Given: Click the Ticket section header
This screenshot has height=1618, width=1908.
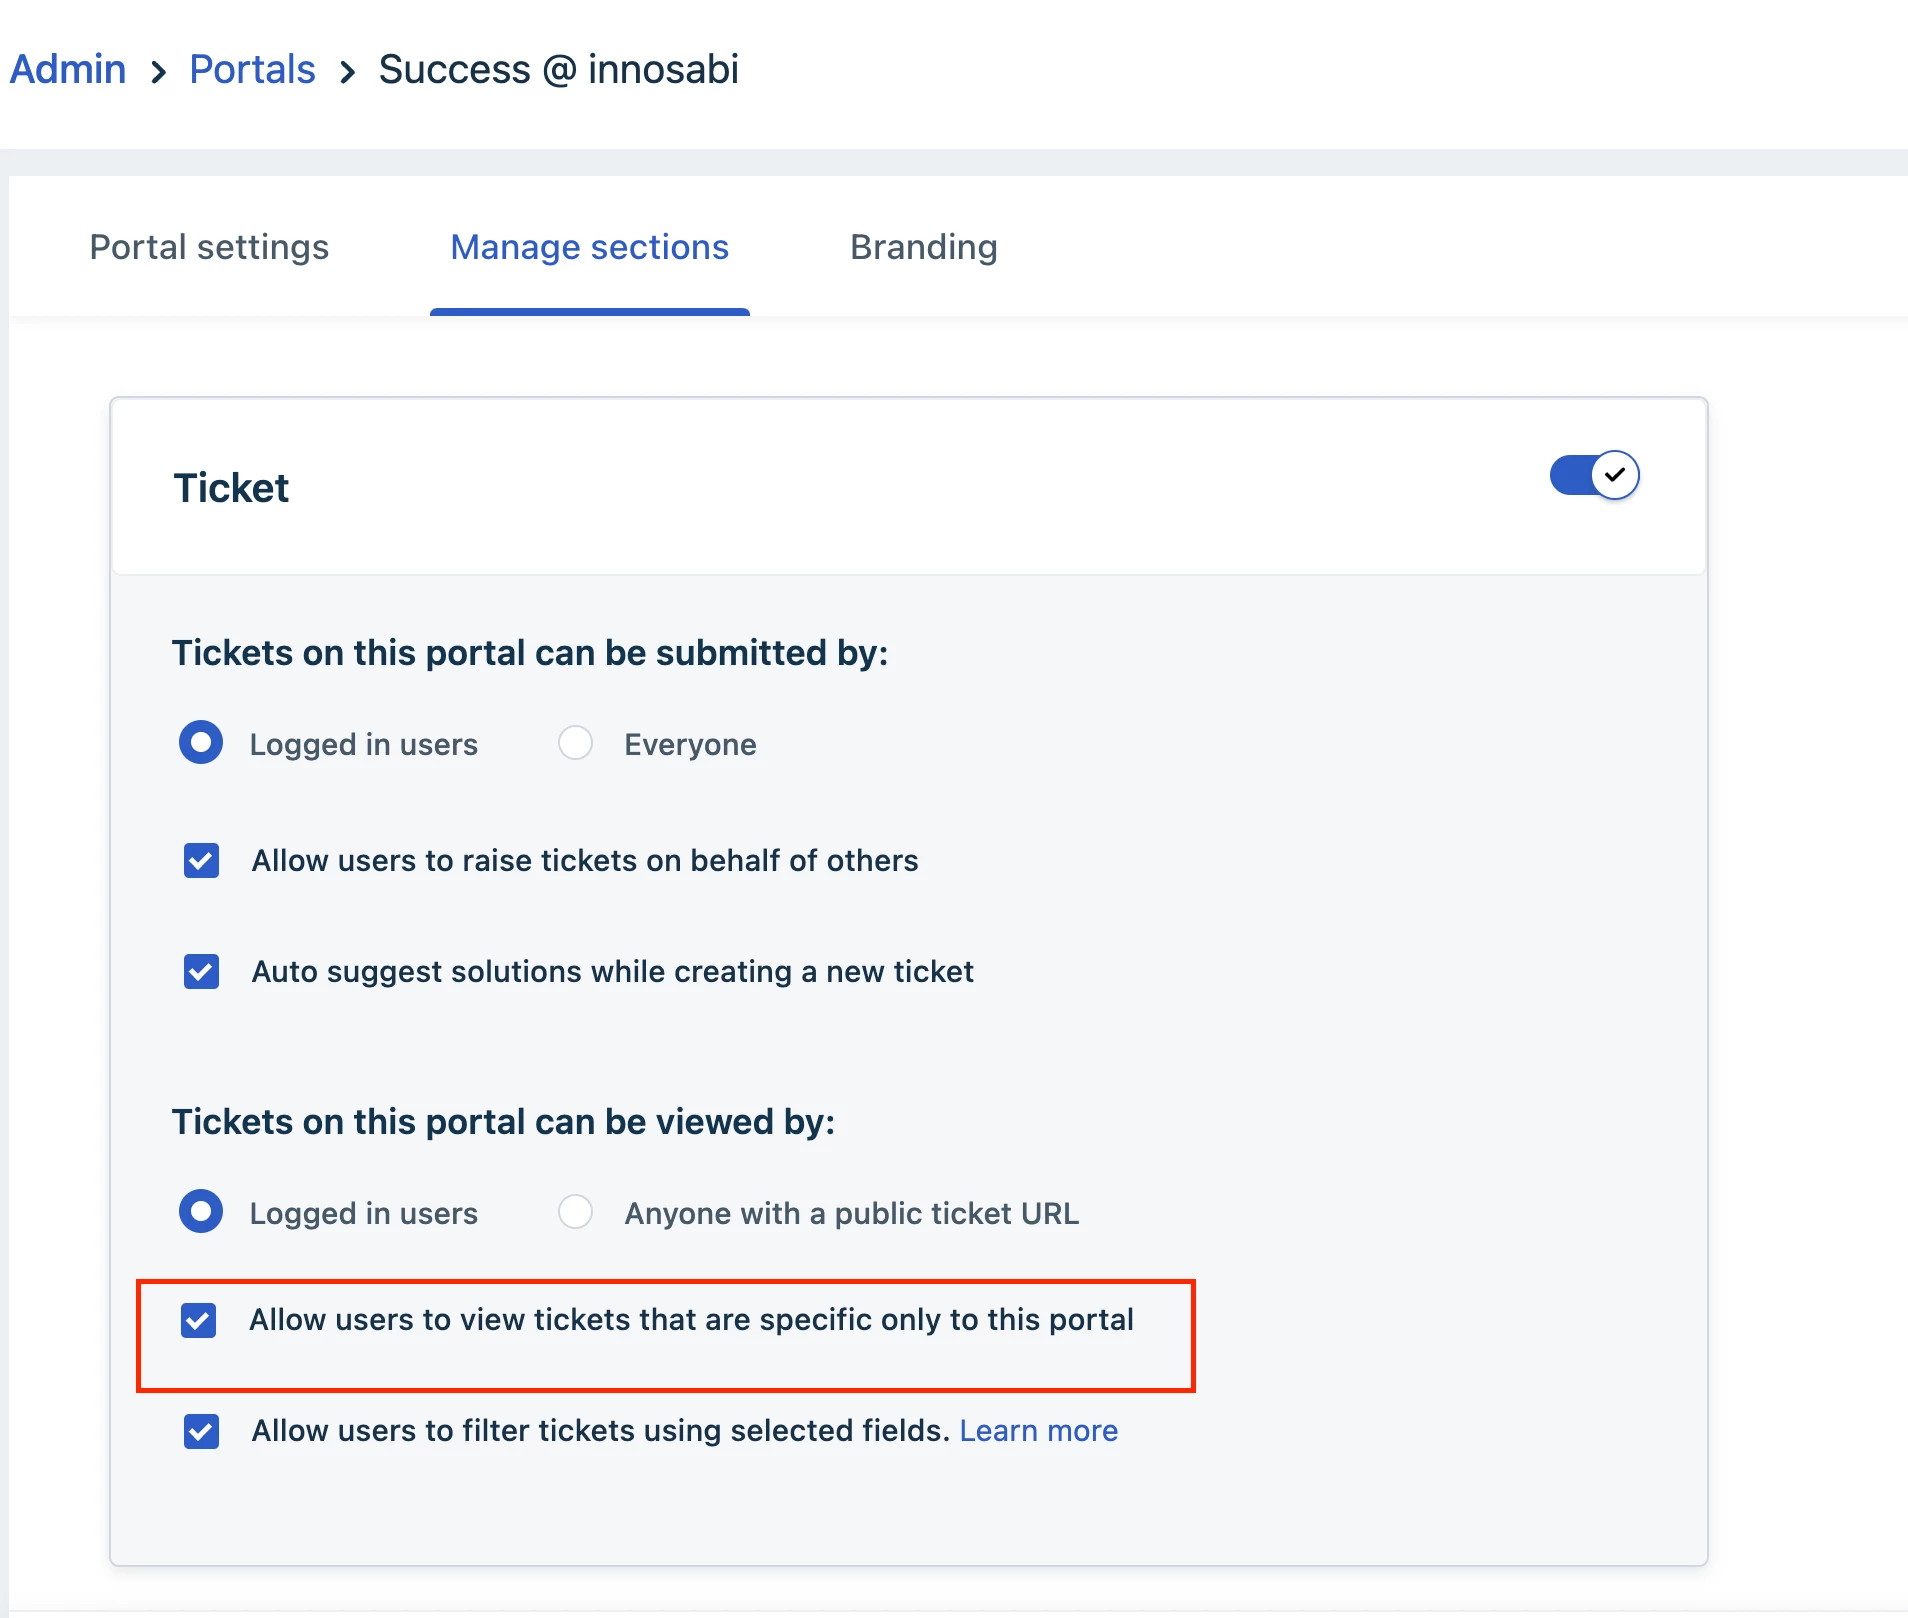Looking at the screenshot, I should (231, 488).
